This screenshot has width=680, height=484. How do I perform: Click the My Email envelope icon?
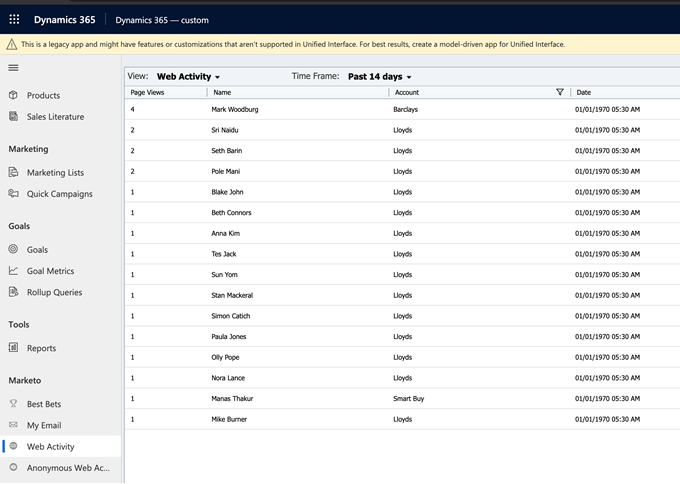13,425
